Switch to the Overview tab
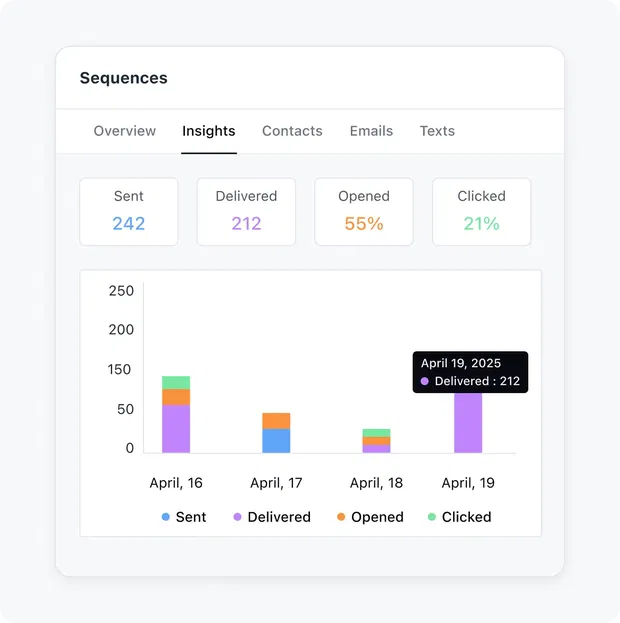The width and height of the screenshot is (620, 623). click(124, 131)
